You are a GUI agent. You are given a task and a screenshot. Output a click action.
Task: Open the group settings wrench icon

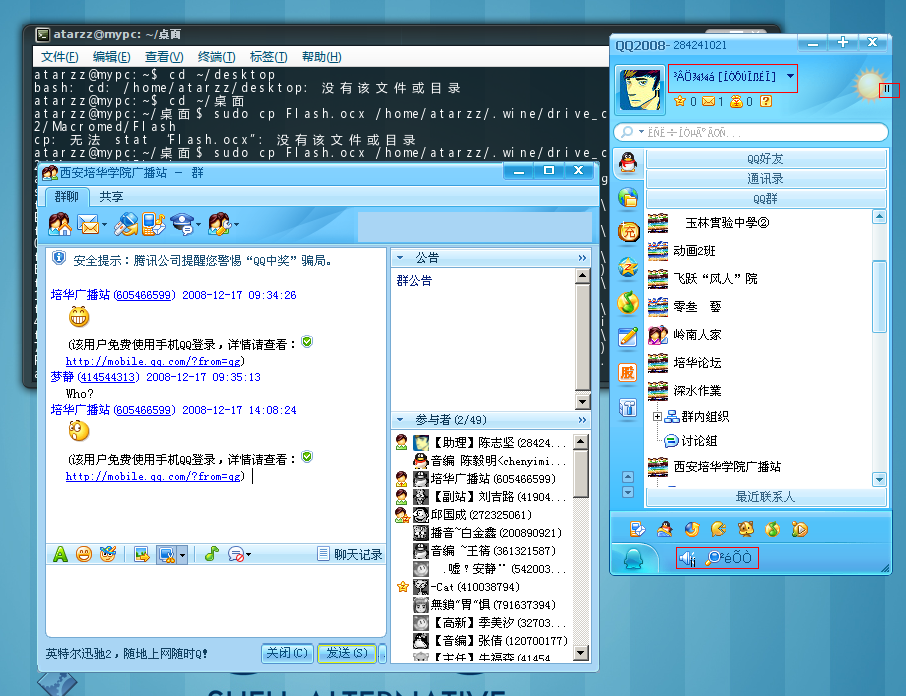[x=220, y=224]
